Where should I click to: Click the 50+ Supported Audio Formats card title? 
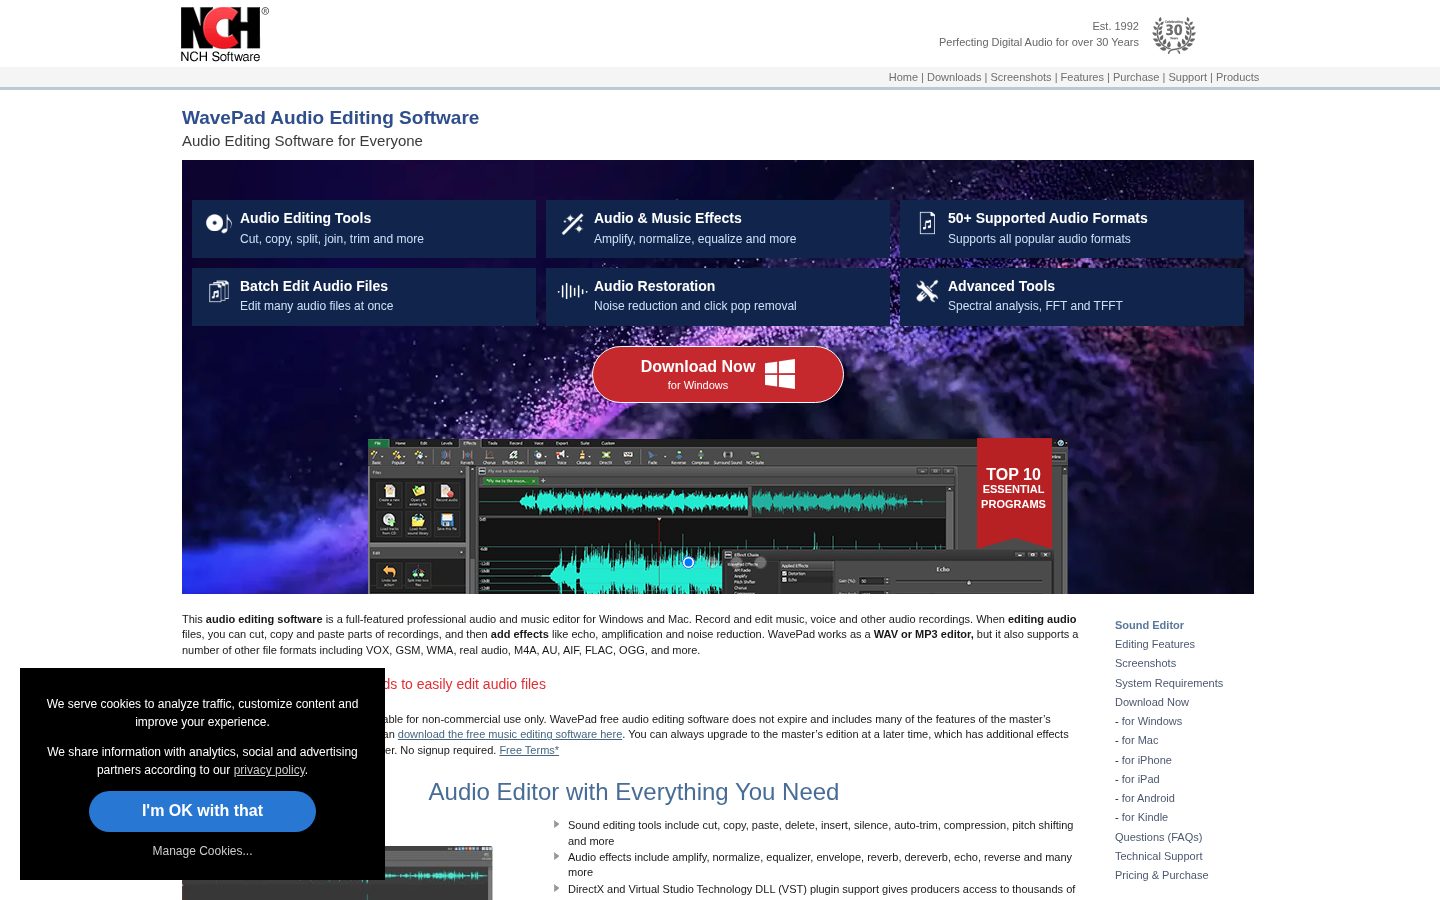(x=1047, y=218)
